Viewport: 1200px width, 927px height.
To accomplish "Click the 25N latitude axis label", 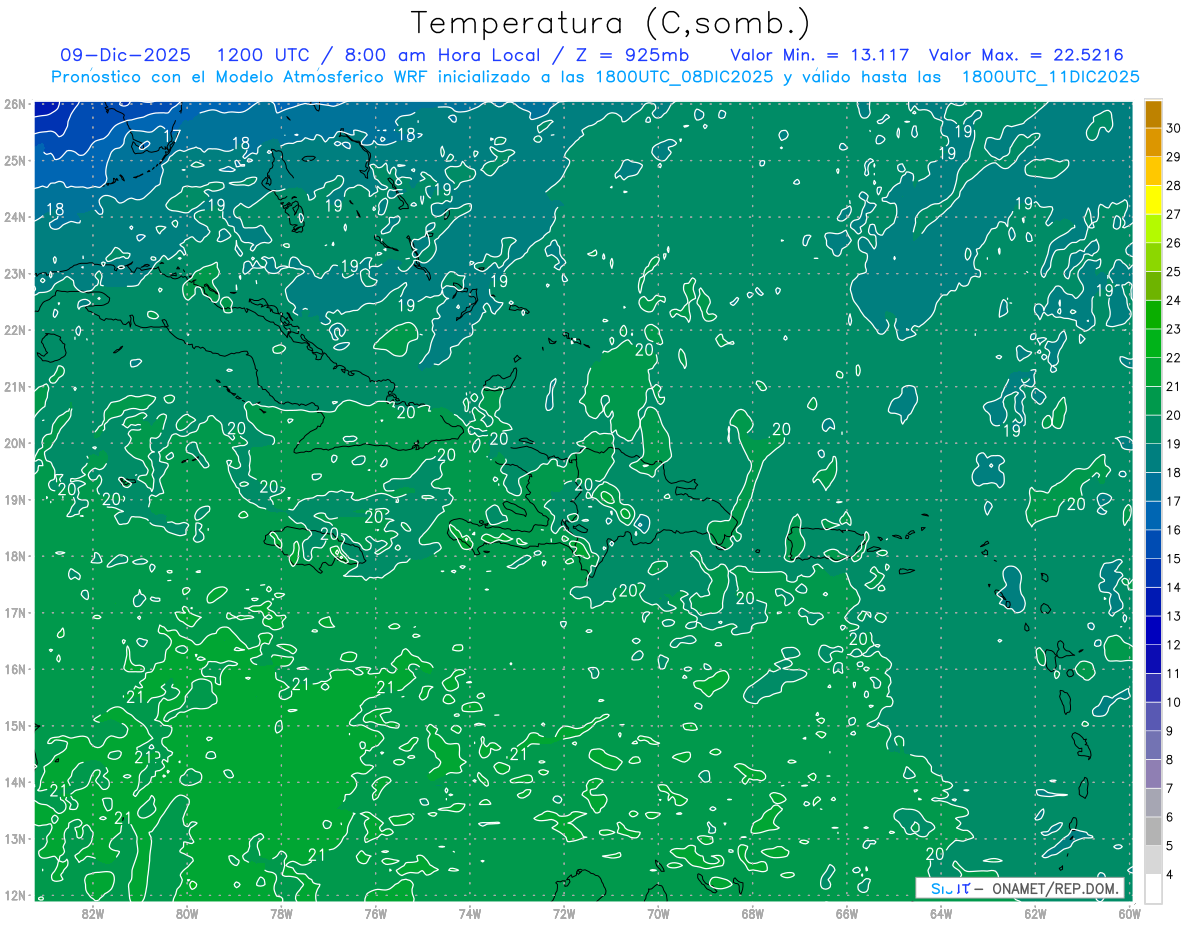I will 15,160.
